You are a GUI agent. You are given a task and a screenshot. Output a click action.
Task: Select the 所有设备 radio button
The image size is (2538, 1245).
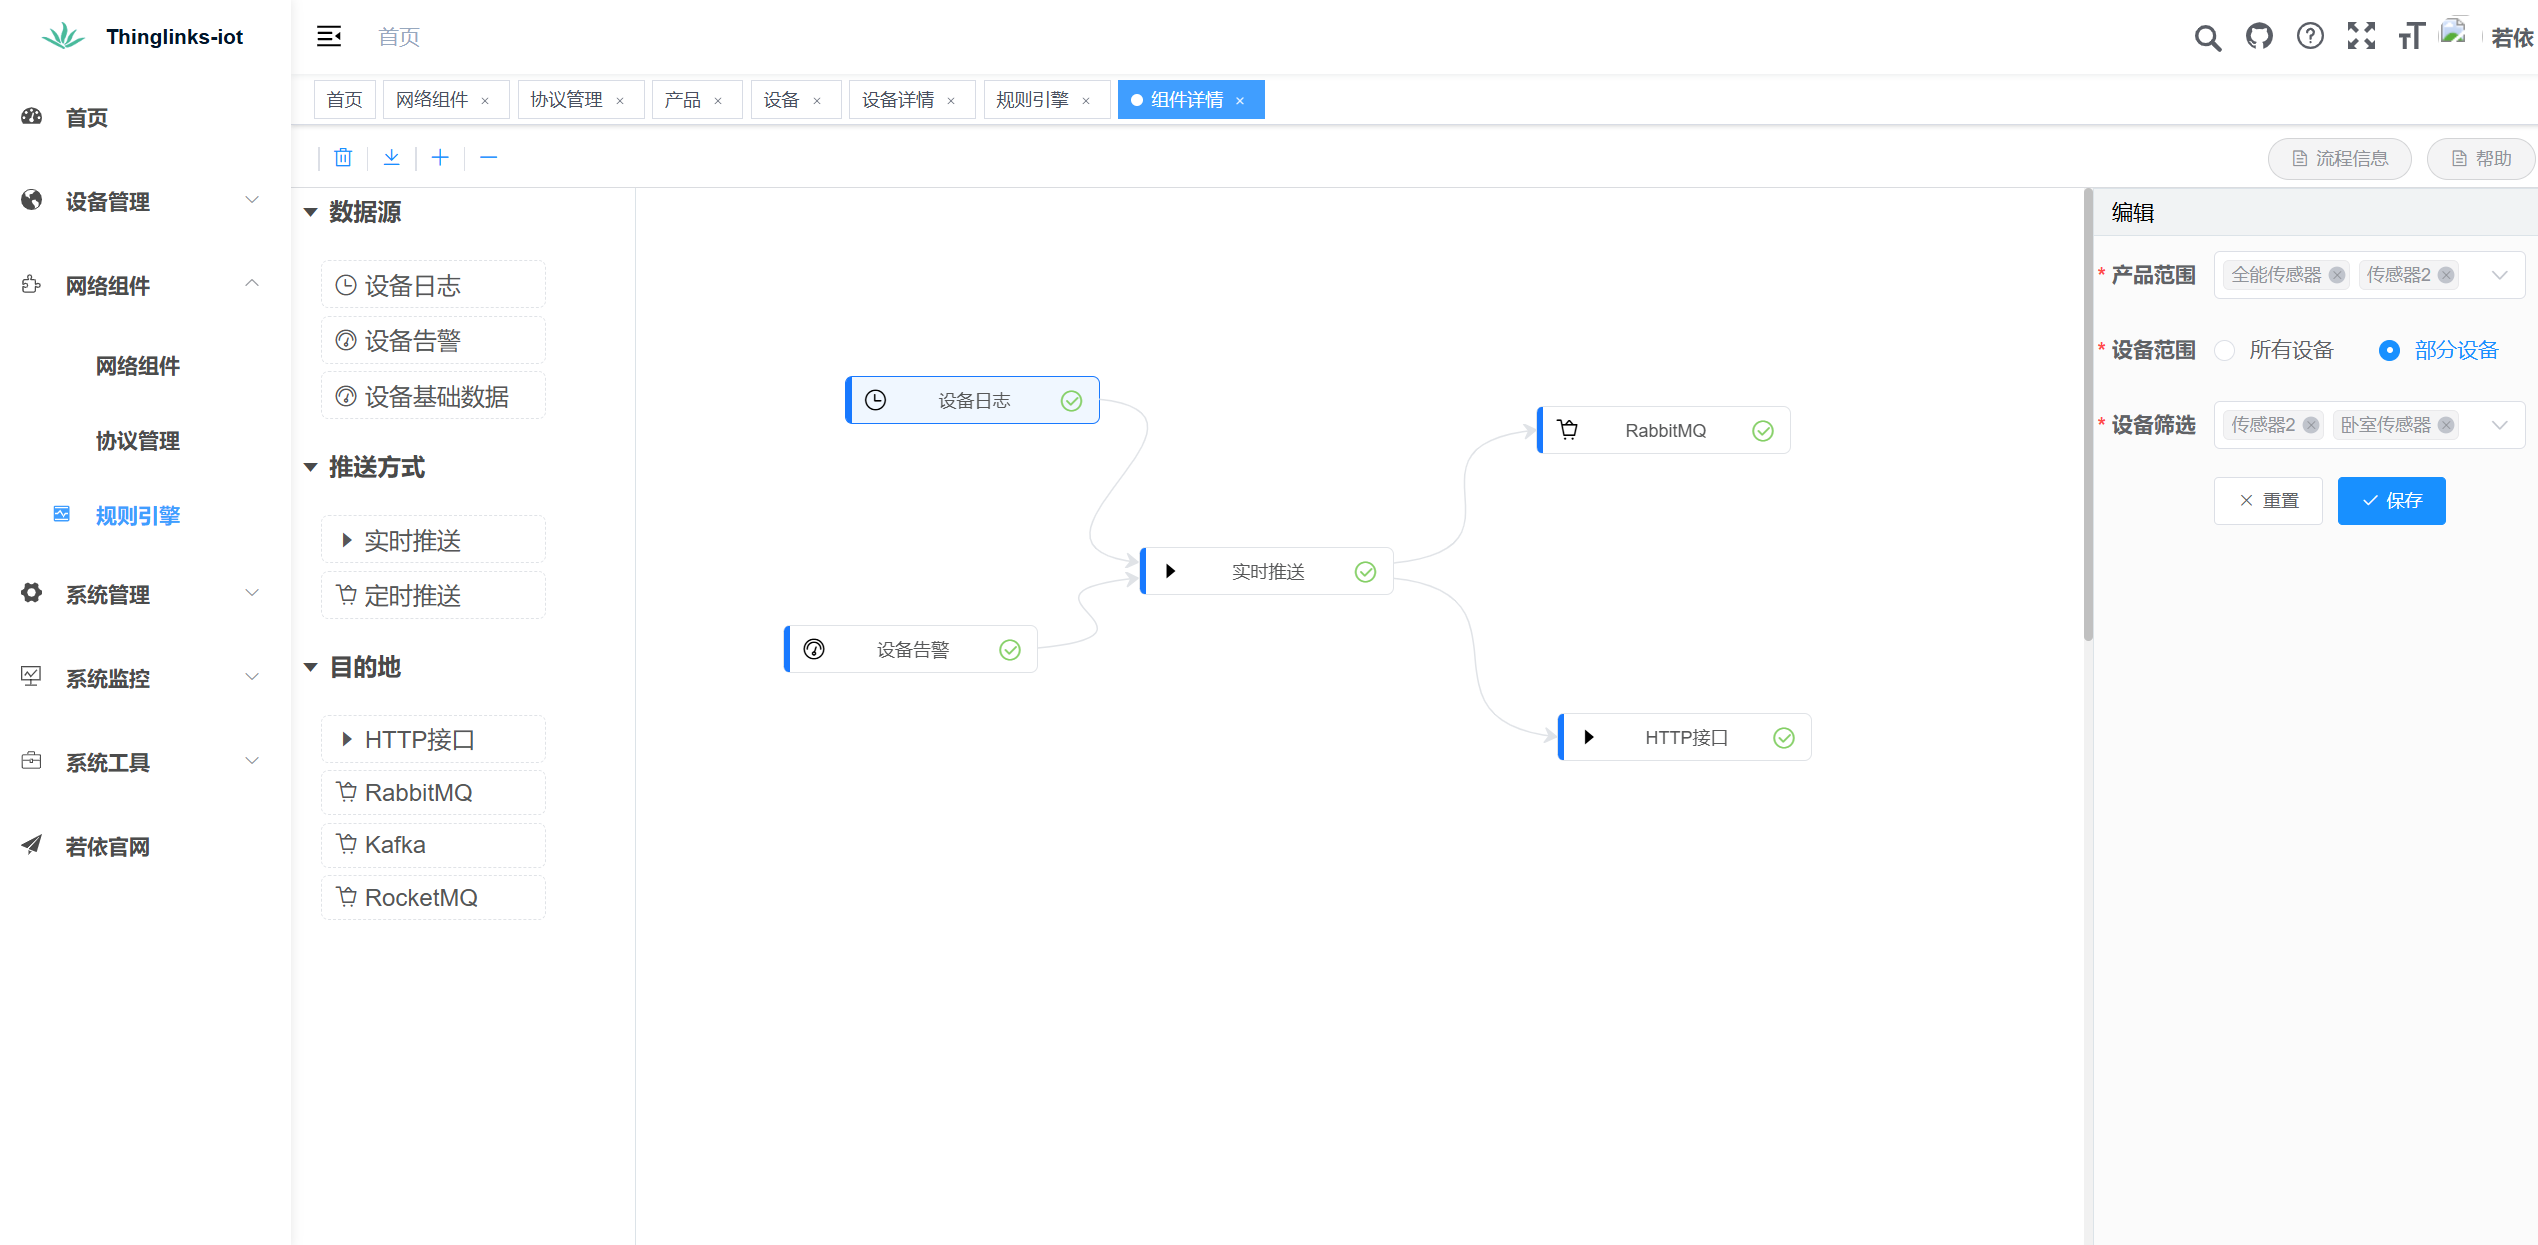click(x=2225, y=350)
